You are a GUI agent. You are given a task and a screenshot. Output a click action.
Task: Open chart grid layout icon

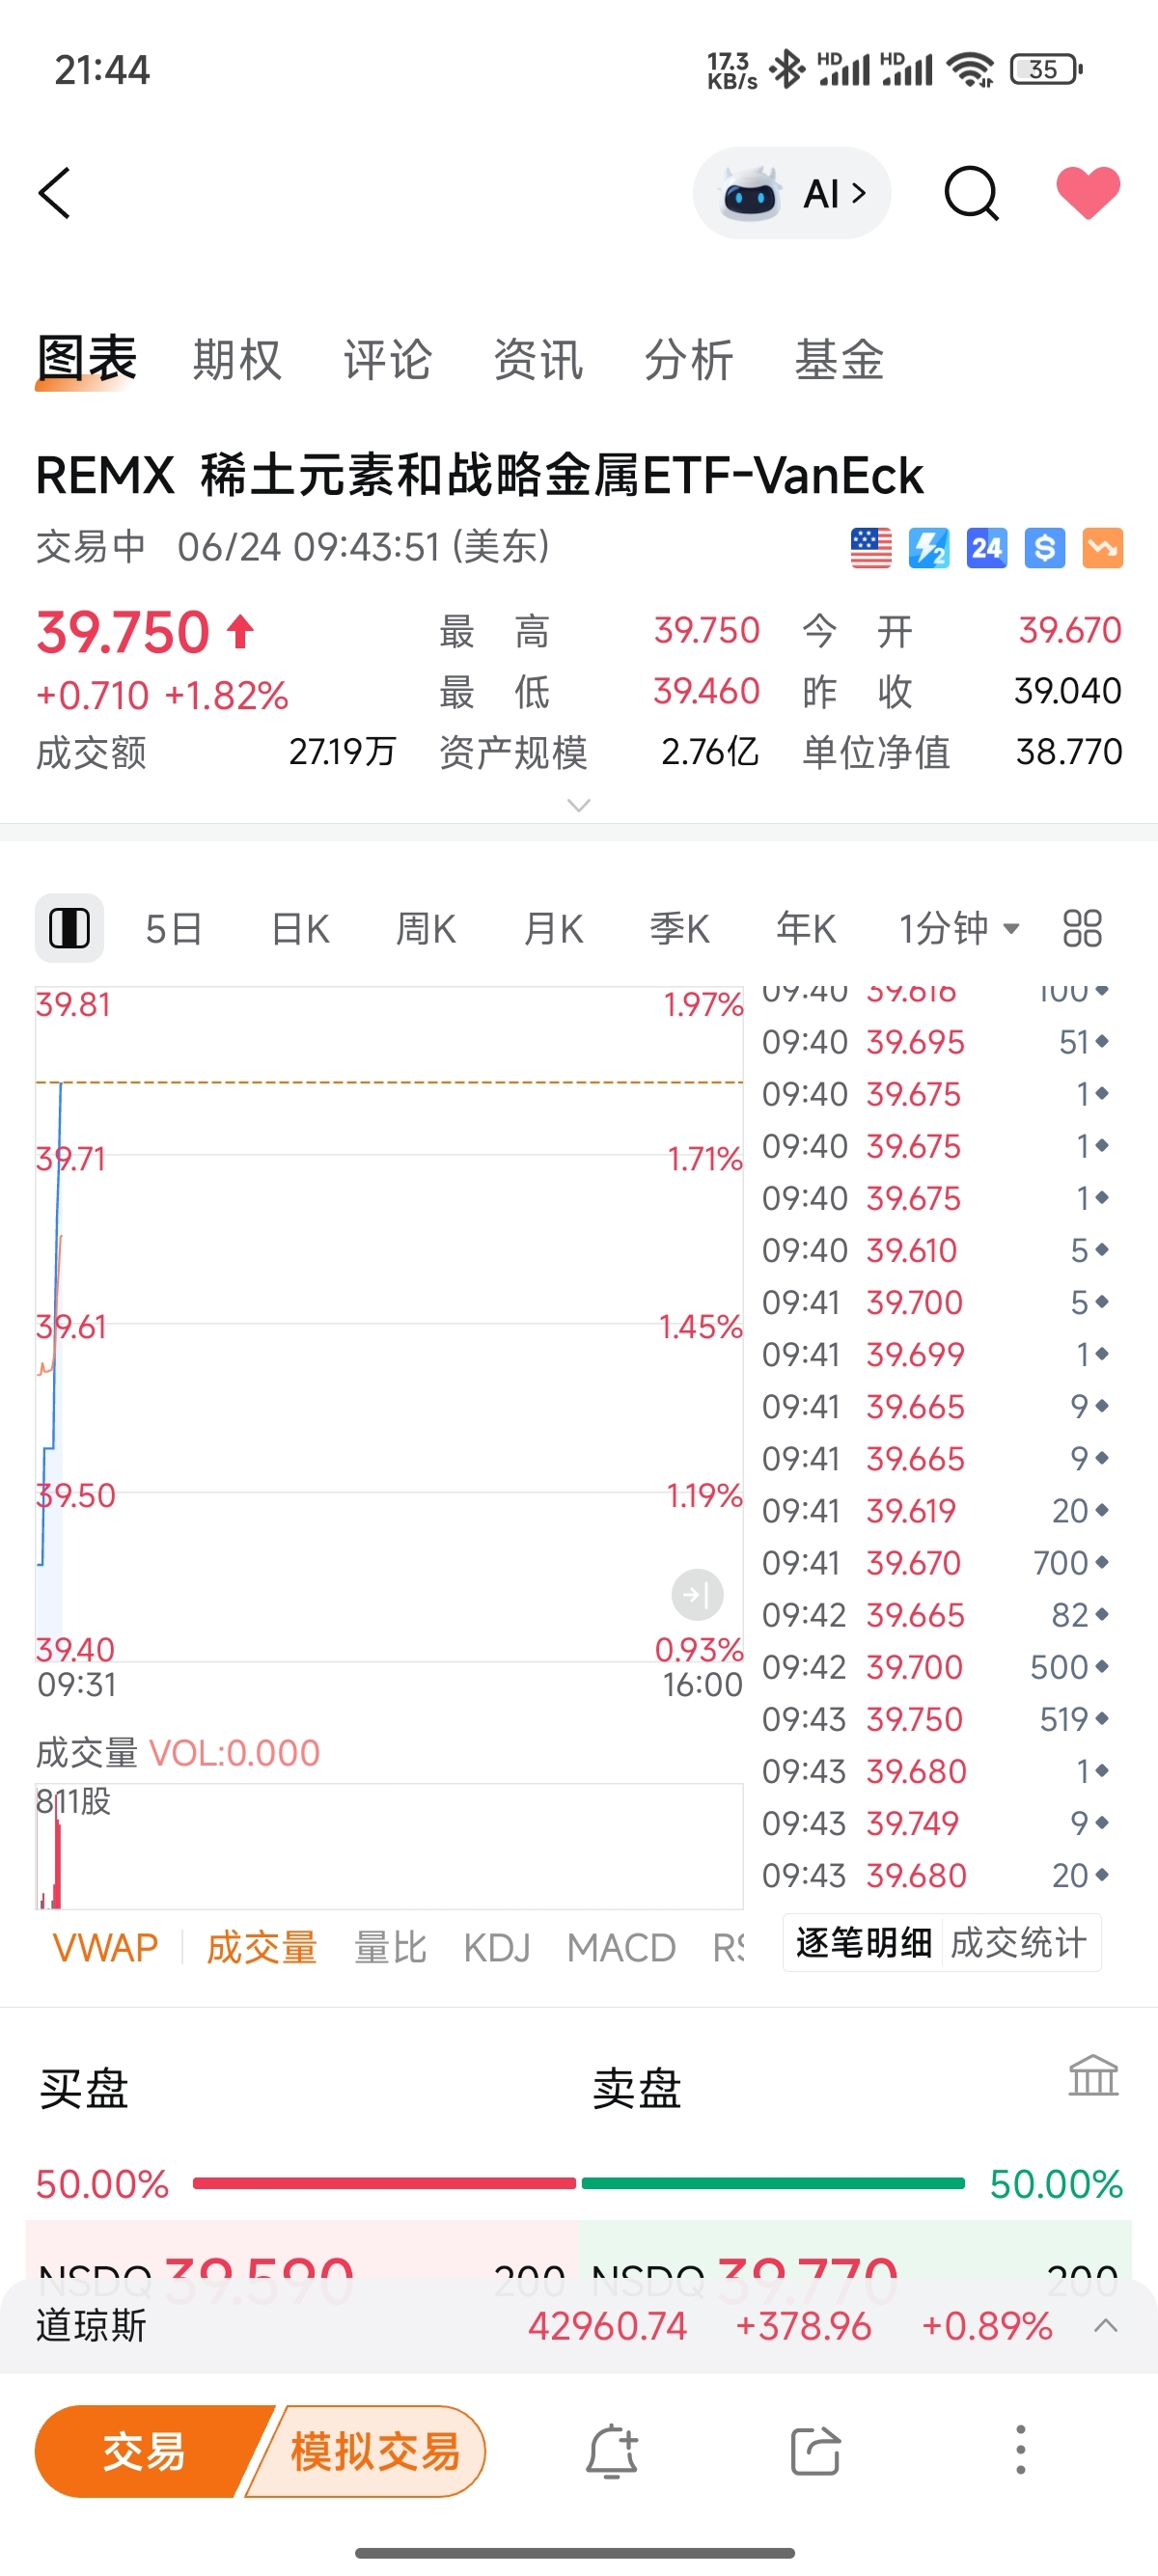click(1082, 928)
